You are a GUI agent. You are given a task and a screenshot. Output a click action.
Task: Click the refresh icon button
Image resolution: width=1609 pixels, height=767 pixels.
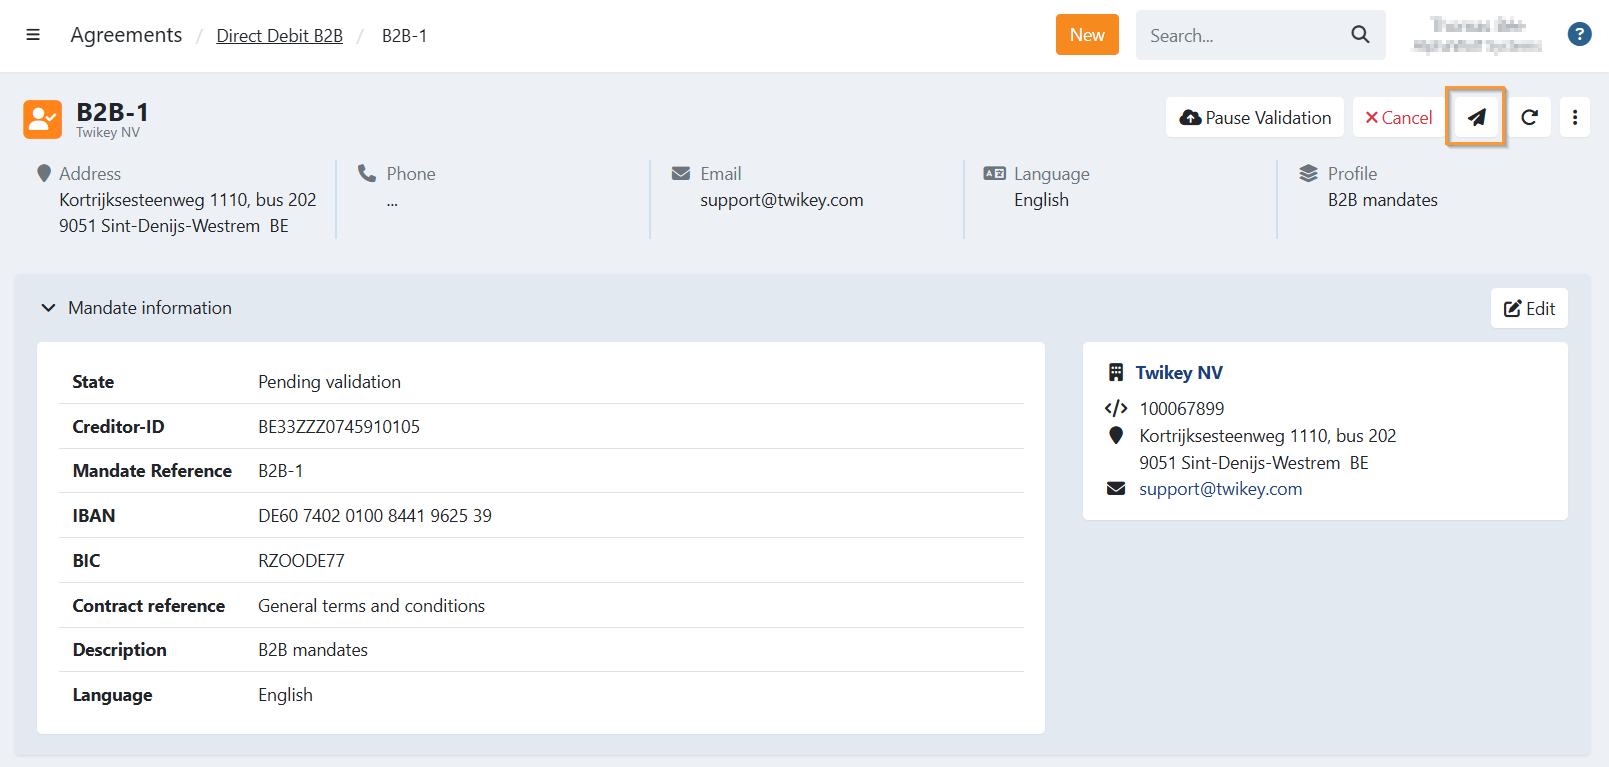pyautogui.click(x=1529, y=117)
